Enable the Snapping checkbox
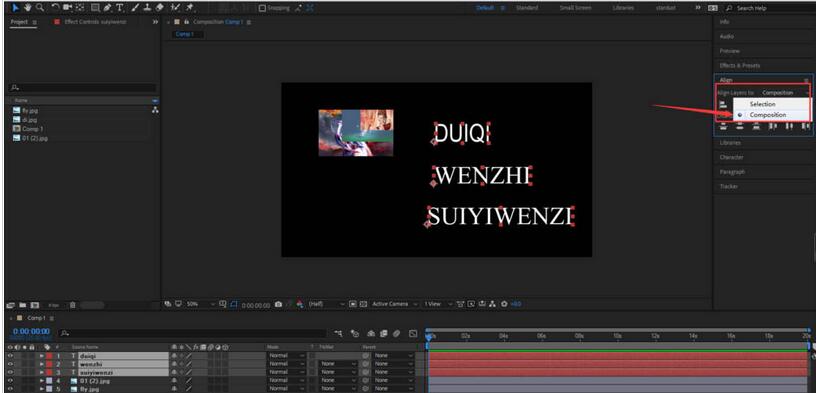816x393 pixels. tap(262, 8)
